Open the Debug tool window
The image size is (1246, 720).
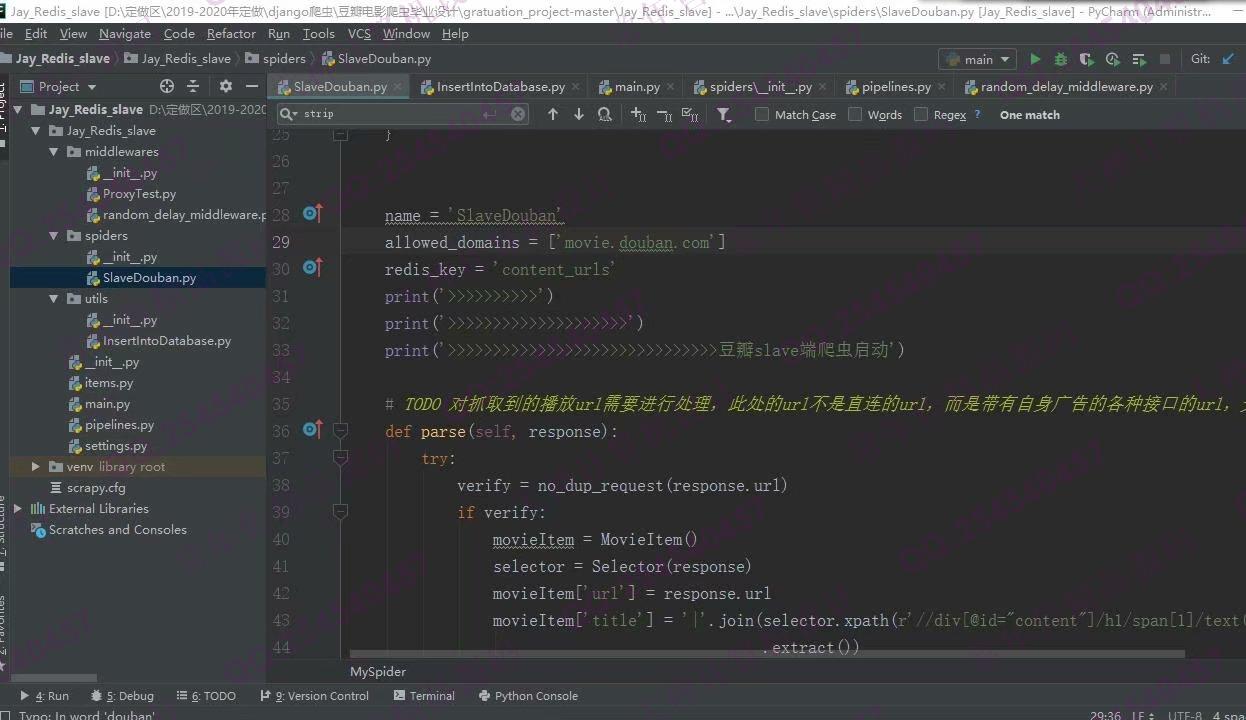tap(122, 696)
